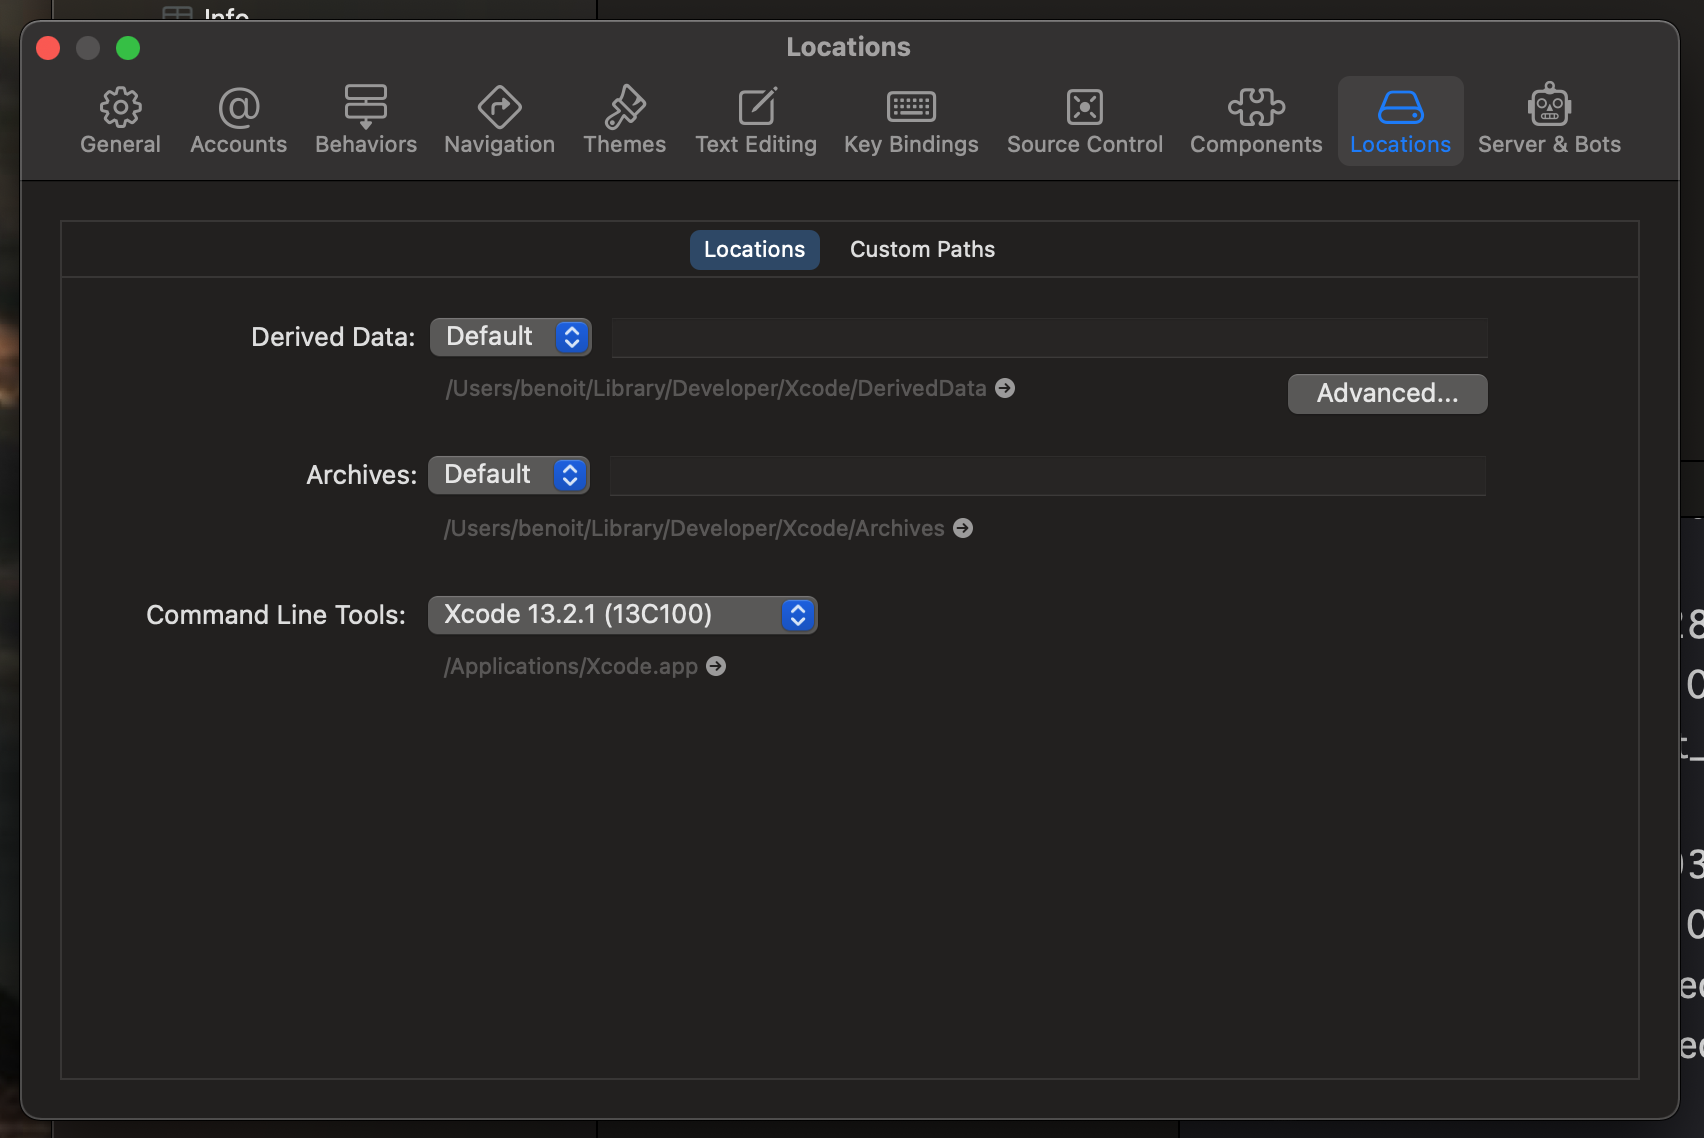Image resolution: width=1704 pixels, height=1138 pixels.
Task: Click the Derived Data path field
Action: pyautogui.click(x=1049, y=338)
